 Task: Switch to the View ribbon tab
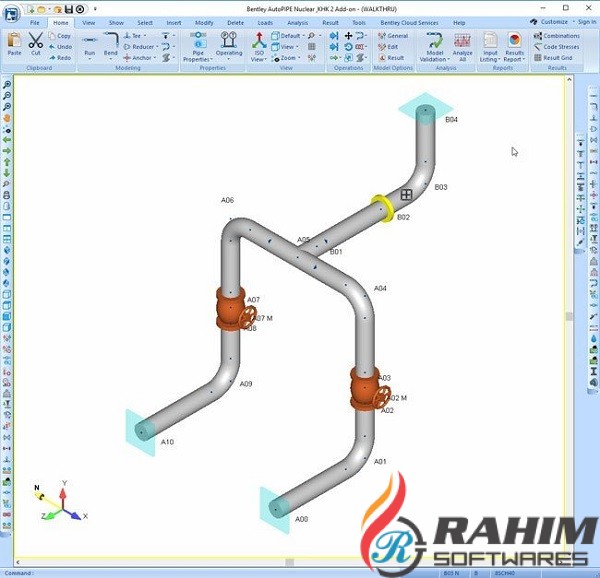tap(88, 23)
